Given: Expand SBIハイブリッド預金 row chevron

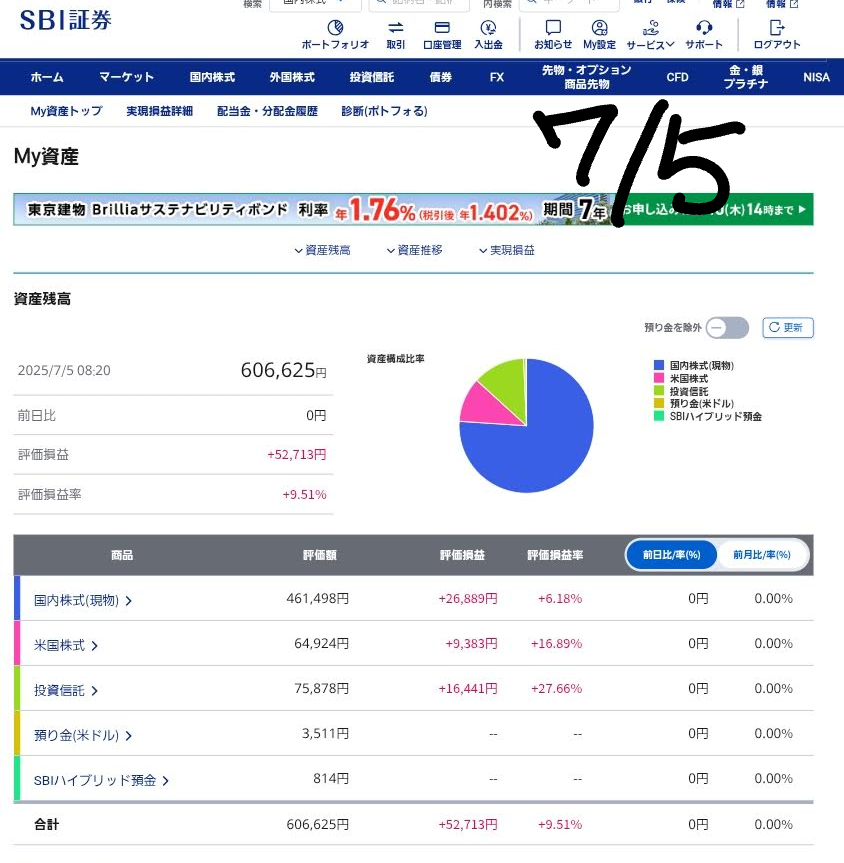Looking at the screenshot, I should [x=165, y=781].
